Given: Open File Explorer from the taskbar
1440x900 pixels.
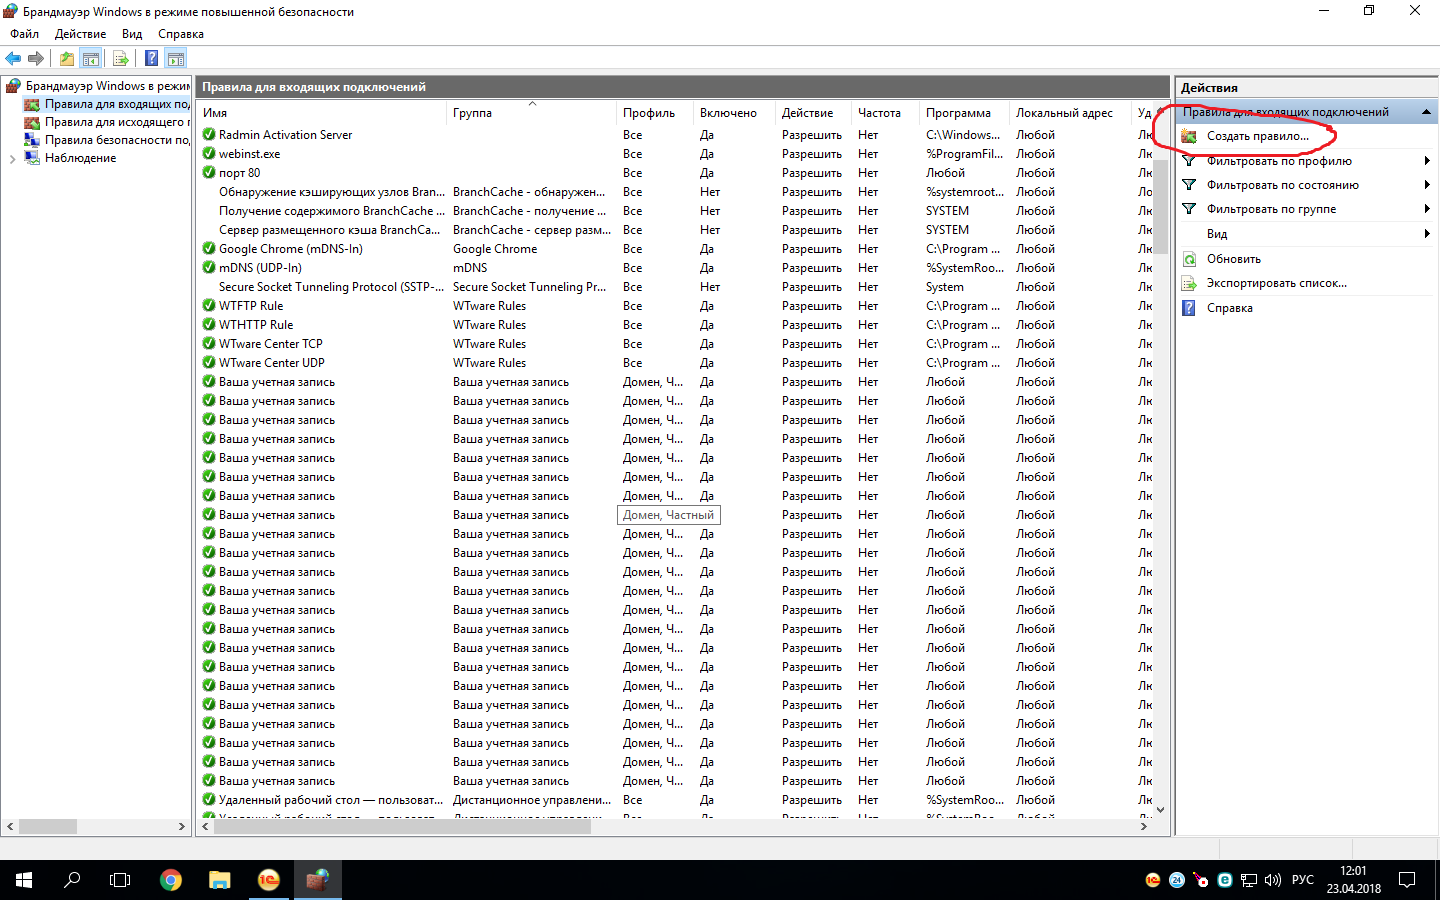Looking at the screenshot, I should 219,880.
